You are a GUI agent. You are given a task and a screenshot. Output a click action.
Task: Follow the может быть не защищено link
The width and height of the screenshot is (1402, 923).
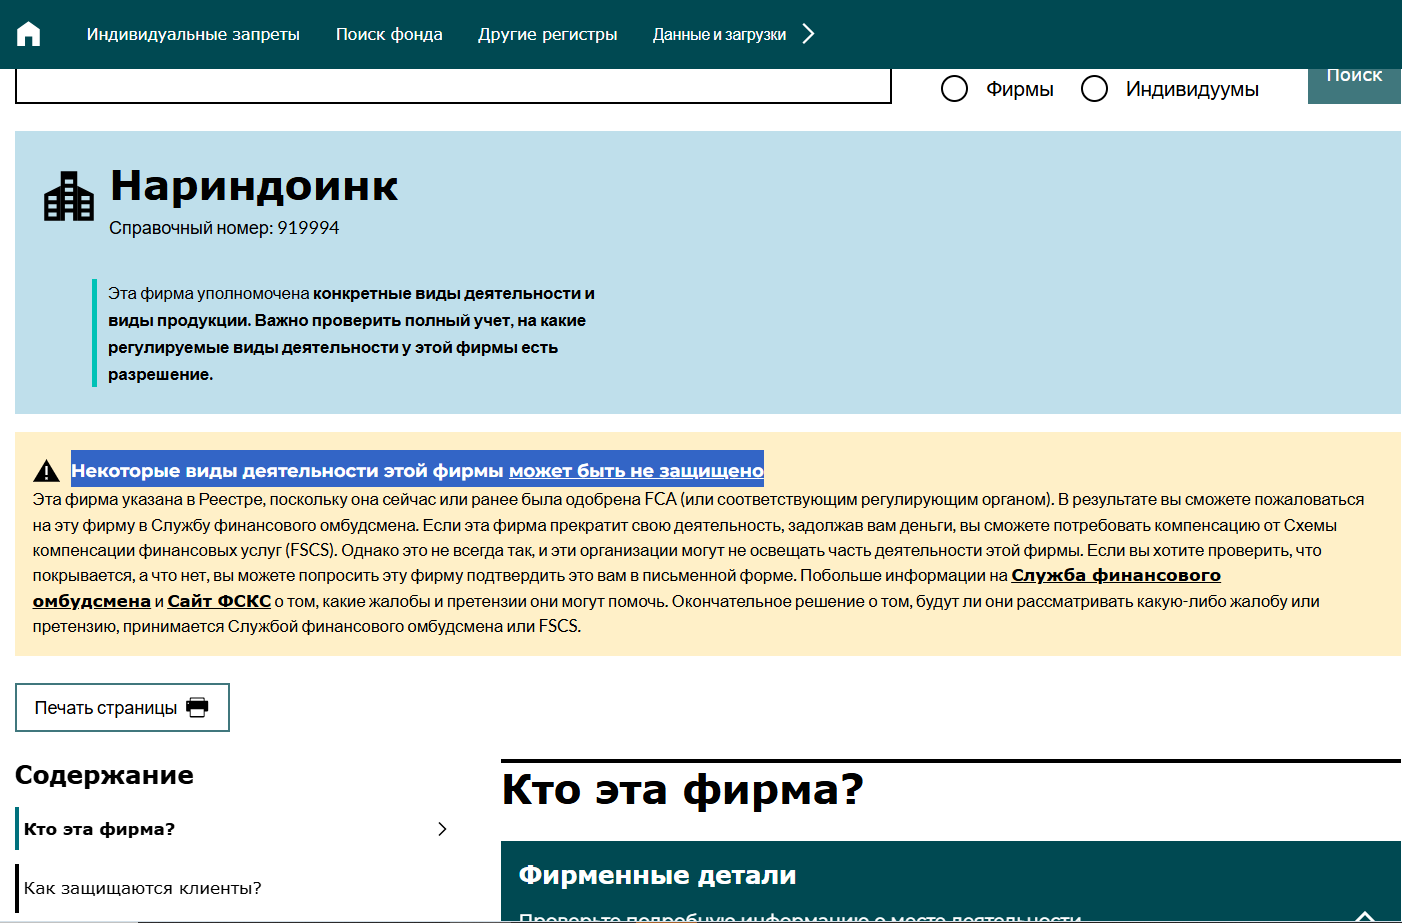636,471
